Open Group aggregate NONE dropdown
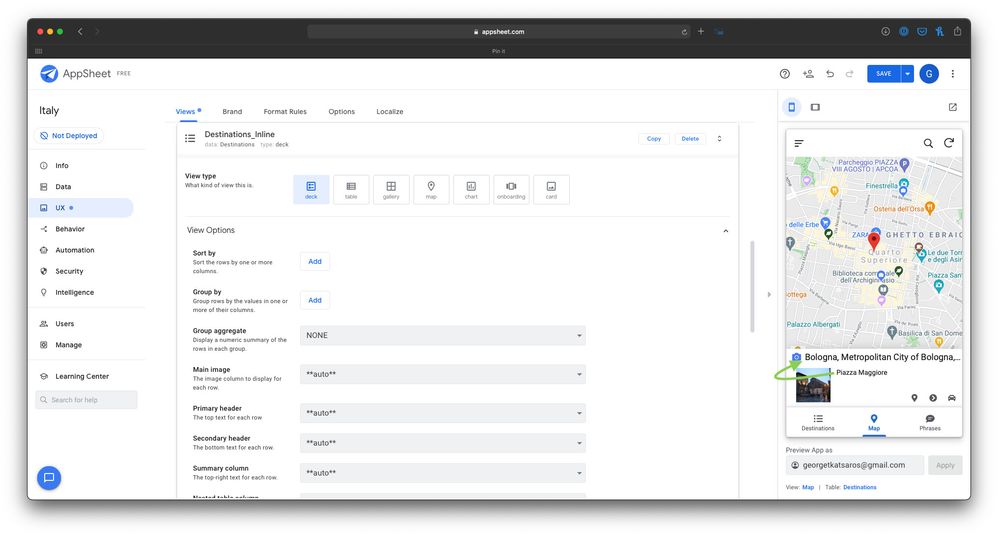The width and height of the screenshot is (998, 536). (x=442, y=335)
